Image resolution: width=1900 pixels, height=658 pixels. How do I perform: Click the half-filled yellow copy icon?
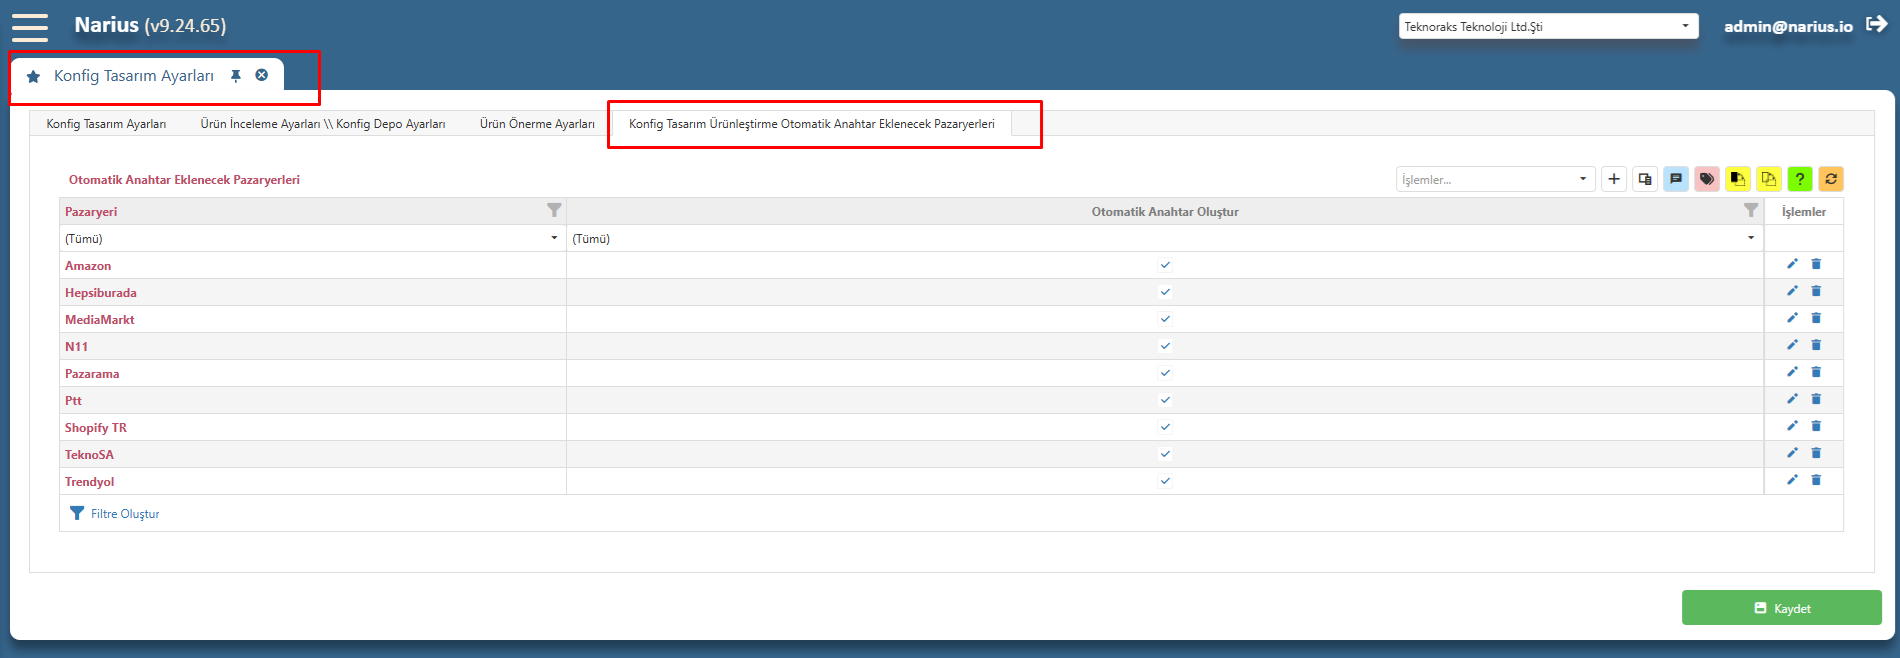pos(1738,179)
